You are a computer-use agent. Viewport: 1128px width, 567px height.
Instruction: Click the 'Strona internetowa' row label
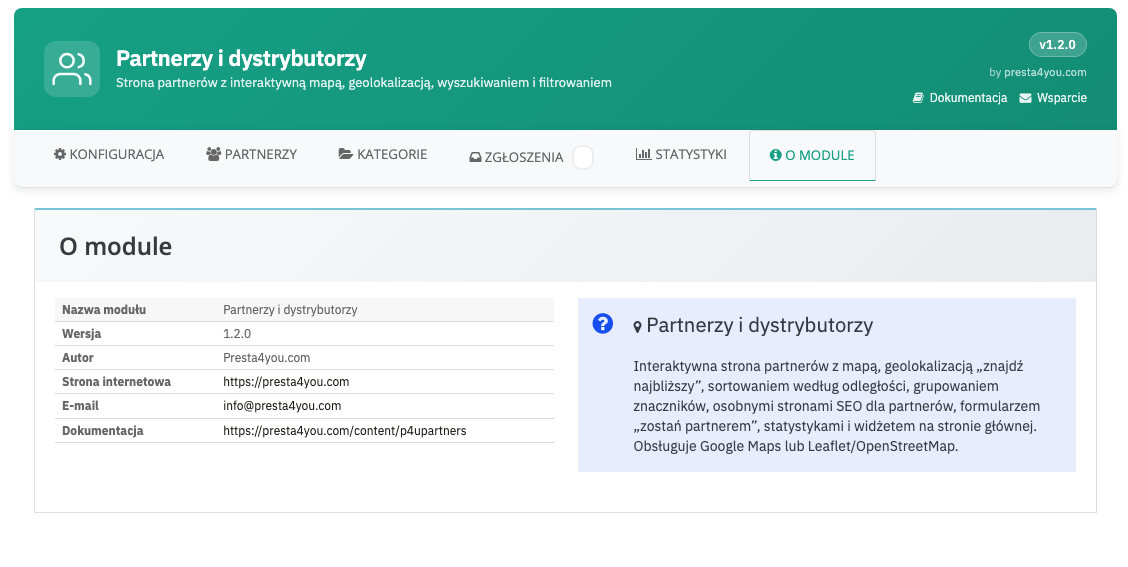[117, 382]
